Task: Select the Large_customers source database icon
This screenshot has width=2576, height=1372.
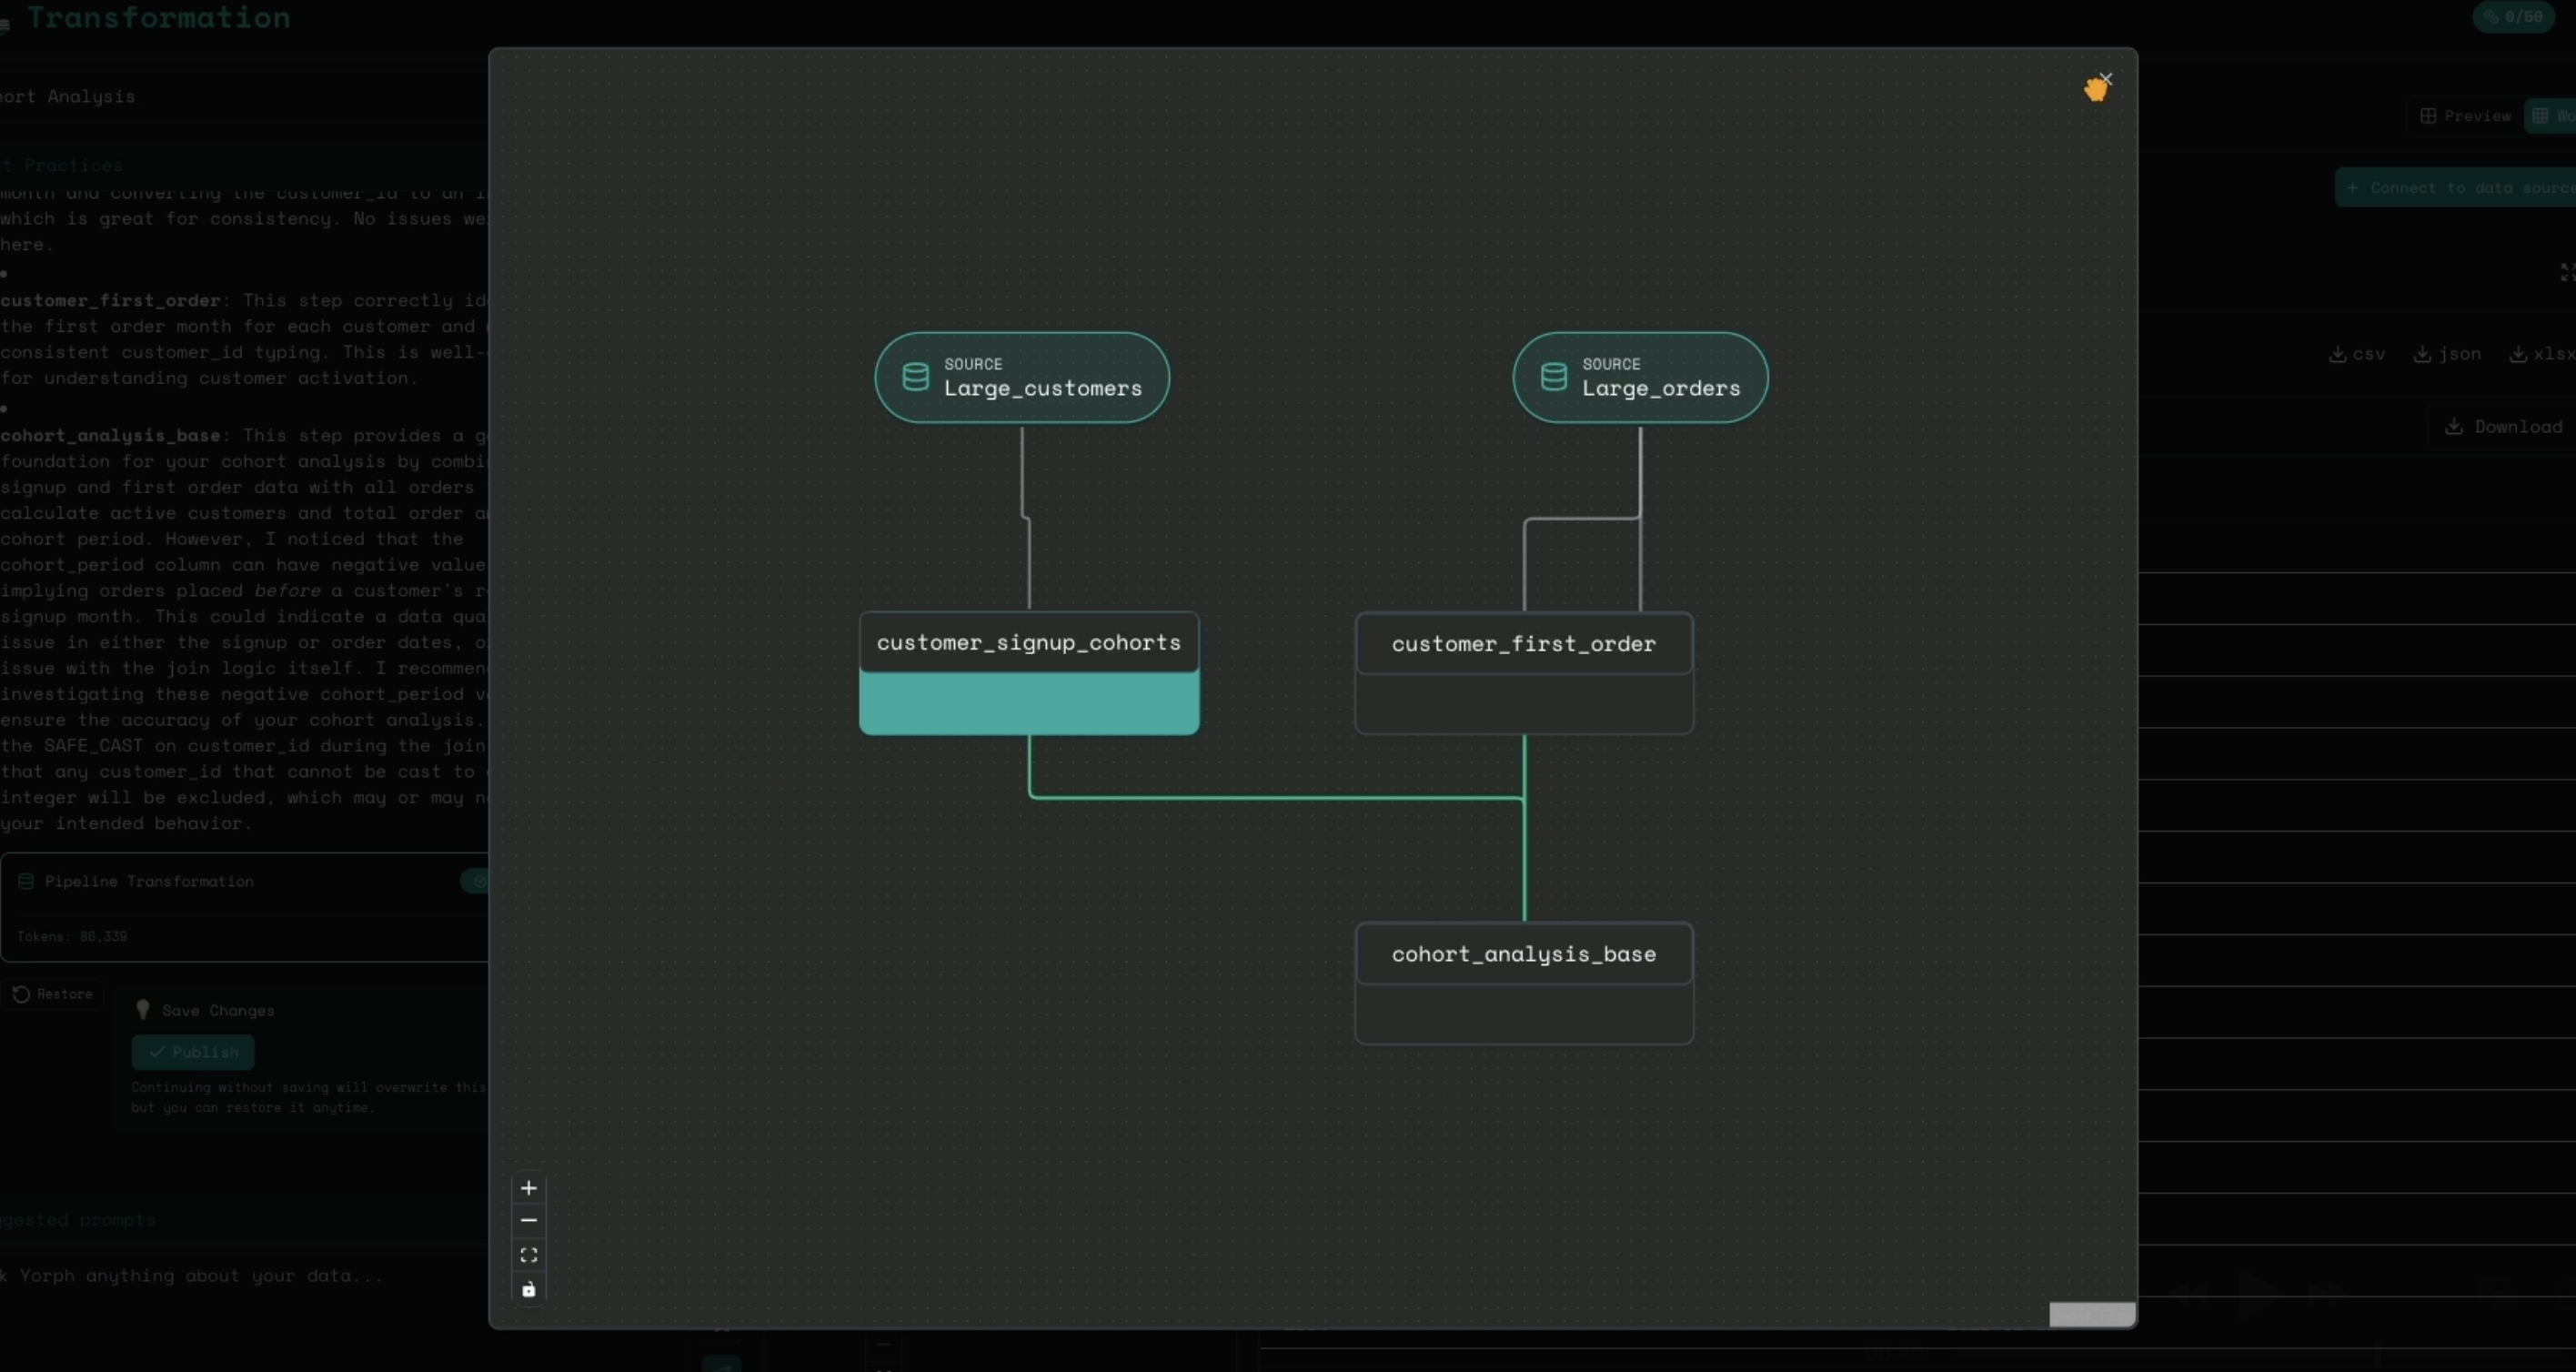Action: pos(916,376)
